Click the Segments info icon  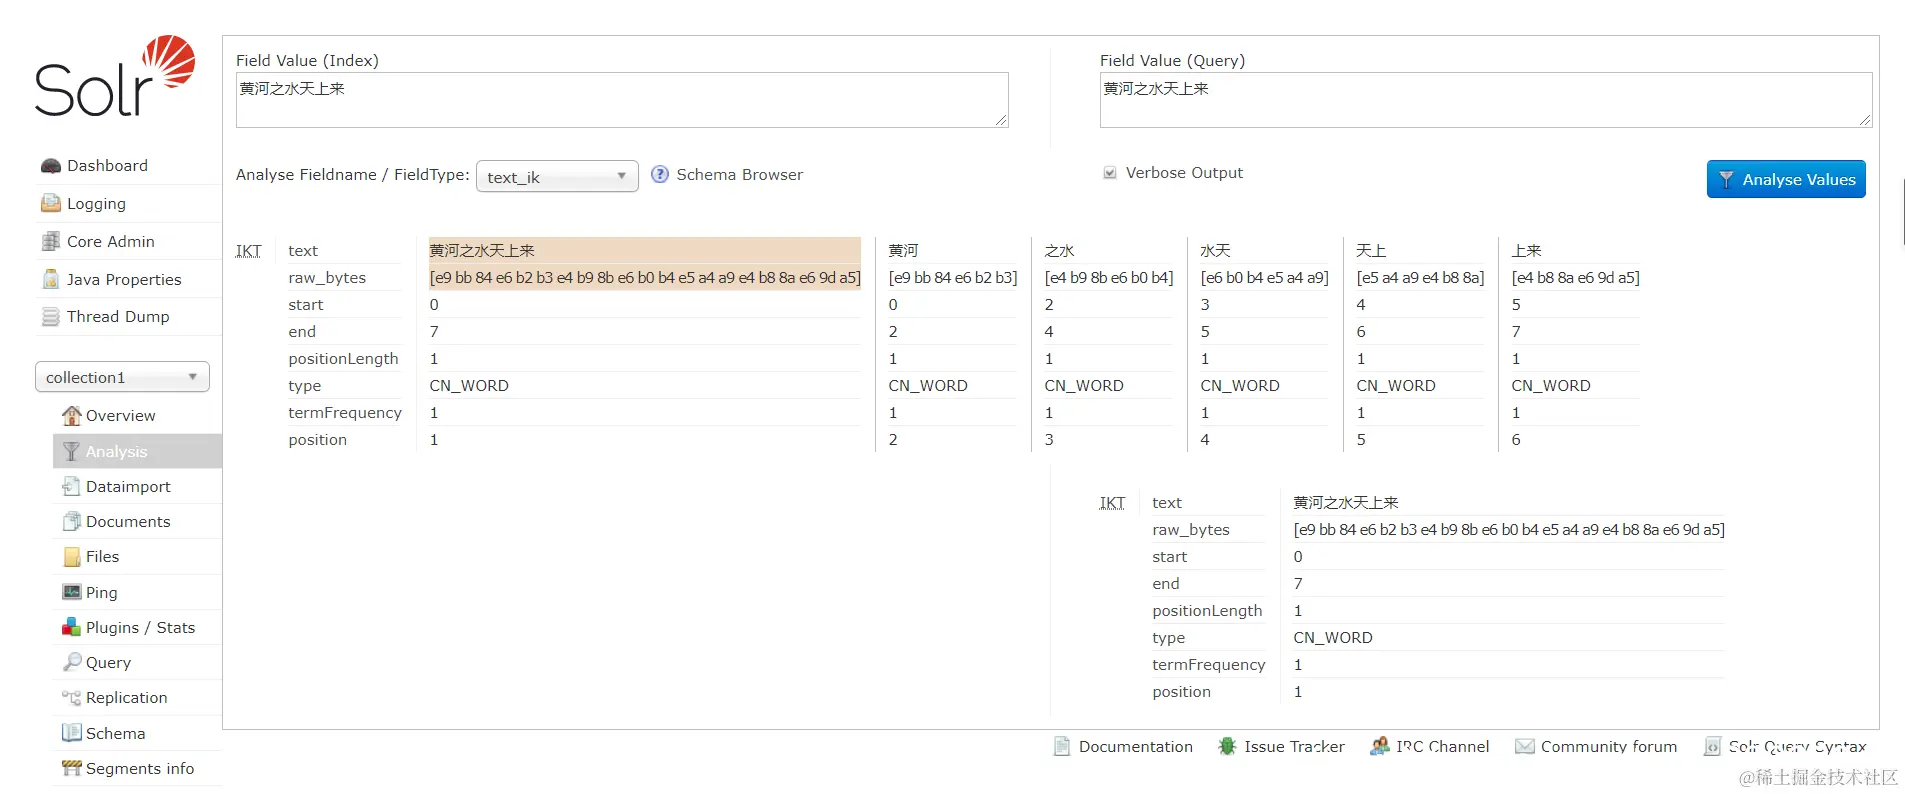pyautogui.click(x=71, y=769)
